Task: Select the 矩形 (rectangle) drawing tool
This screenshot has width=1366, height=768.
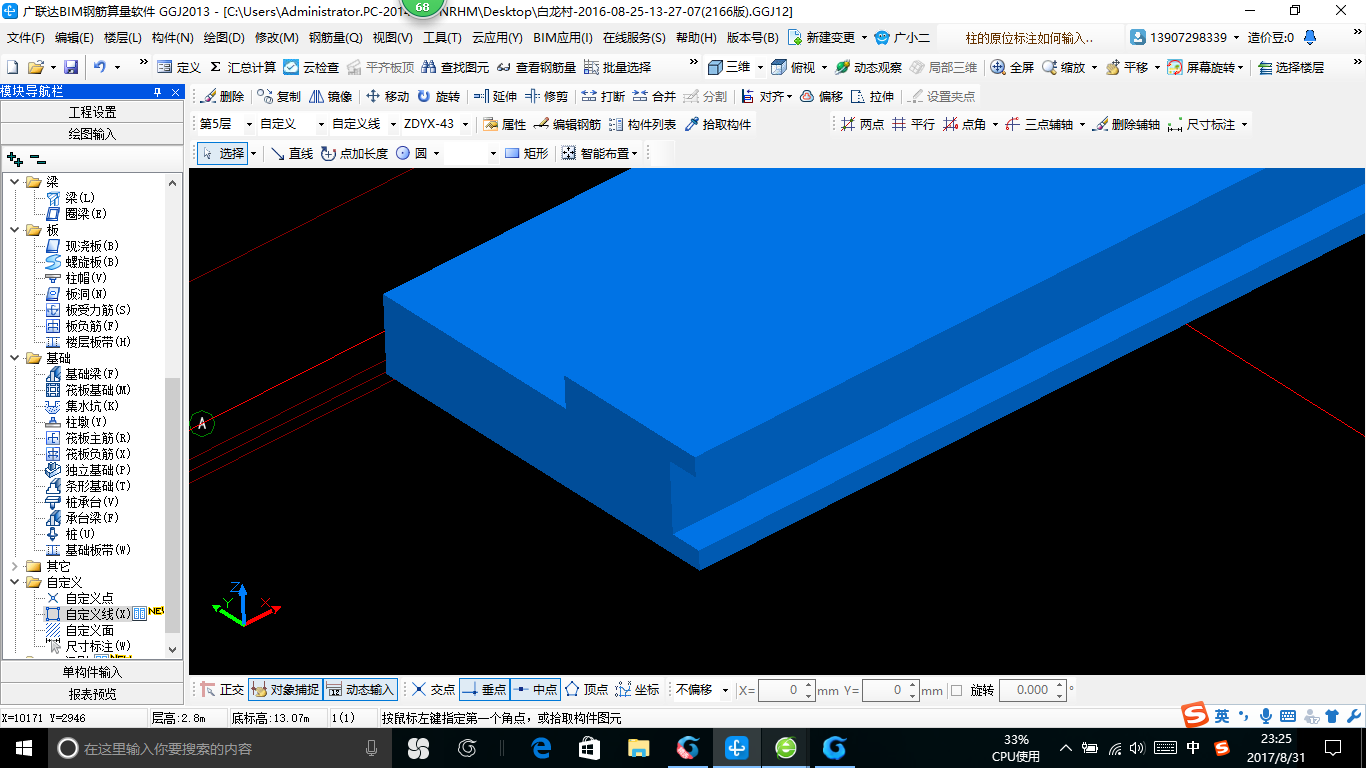Action: coord(527,153)
